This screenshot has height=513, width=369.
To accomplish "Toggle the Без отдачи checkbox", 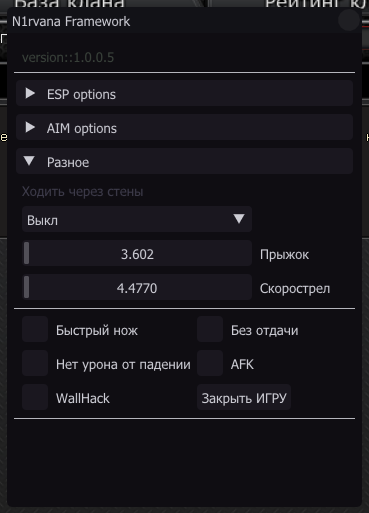I will [x=210, y=329].
